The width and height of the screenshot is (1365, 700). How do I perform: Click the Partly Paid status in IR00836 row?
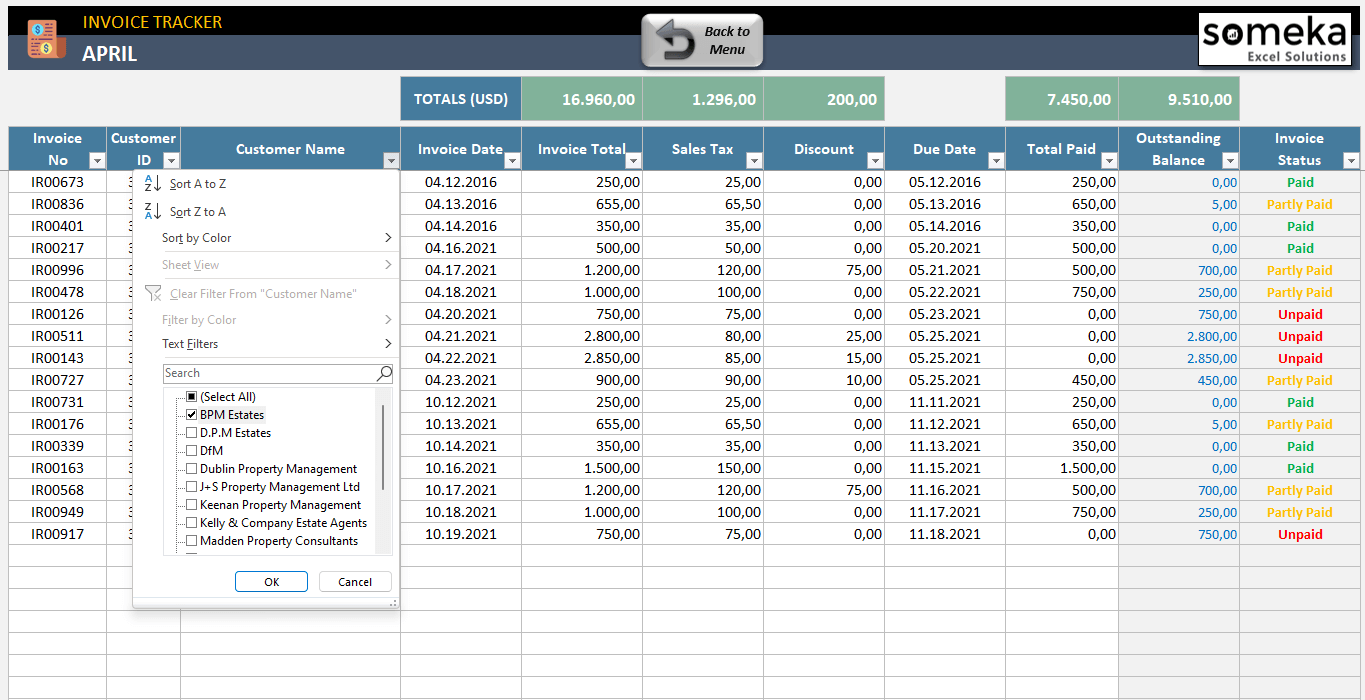[x=1300, y=204]
